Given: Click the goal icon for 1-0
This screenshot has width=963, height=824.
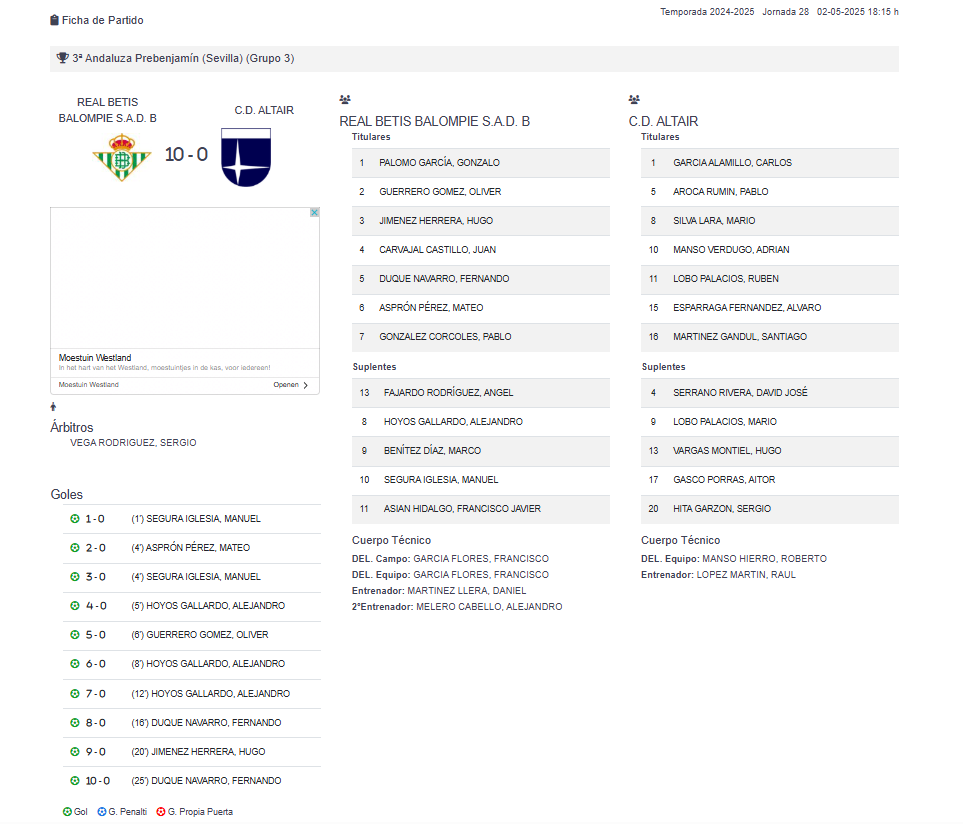Looking at the screenshot, I should tap(75, 519).
